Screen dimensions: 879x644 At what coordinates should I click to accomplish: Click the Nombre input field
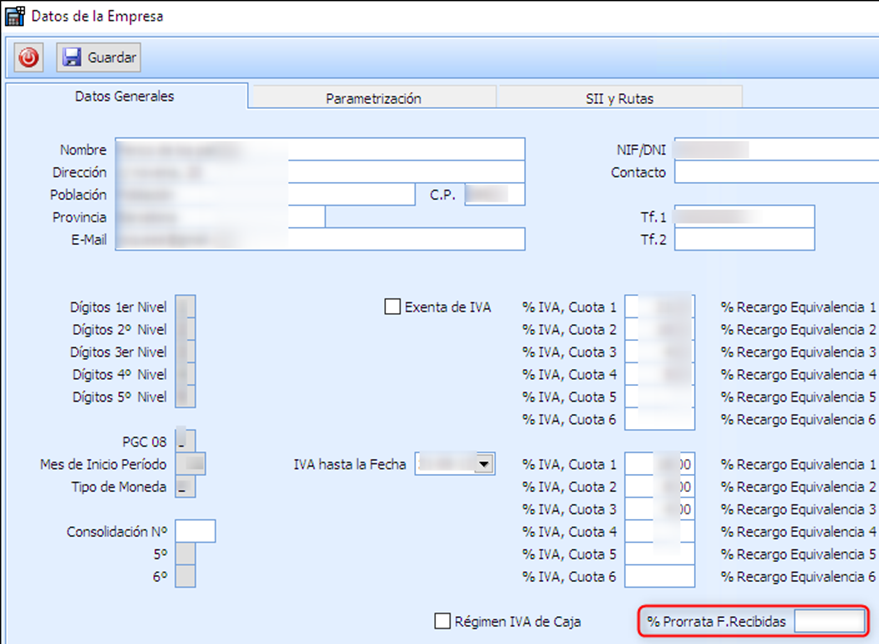coord(320,149)
